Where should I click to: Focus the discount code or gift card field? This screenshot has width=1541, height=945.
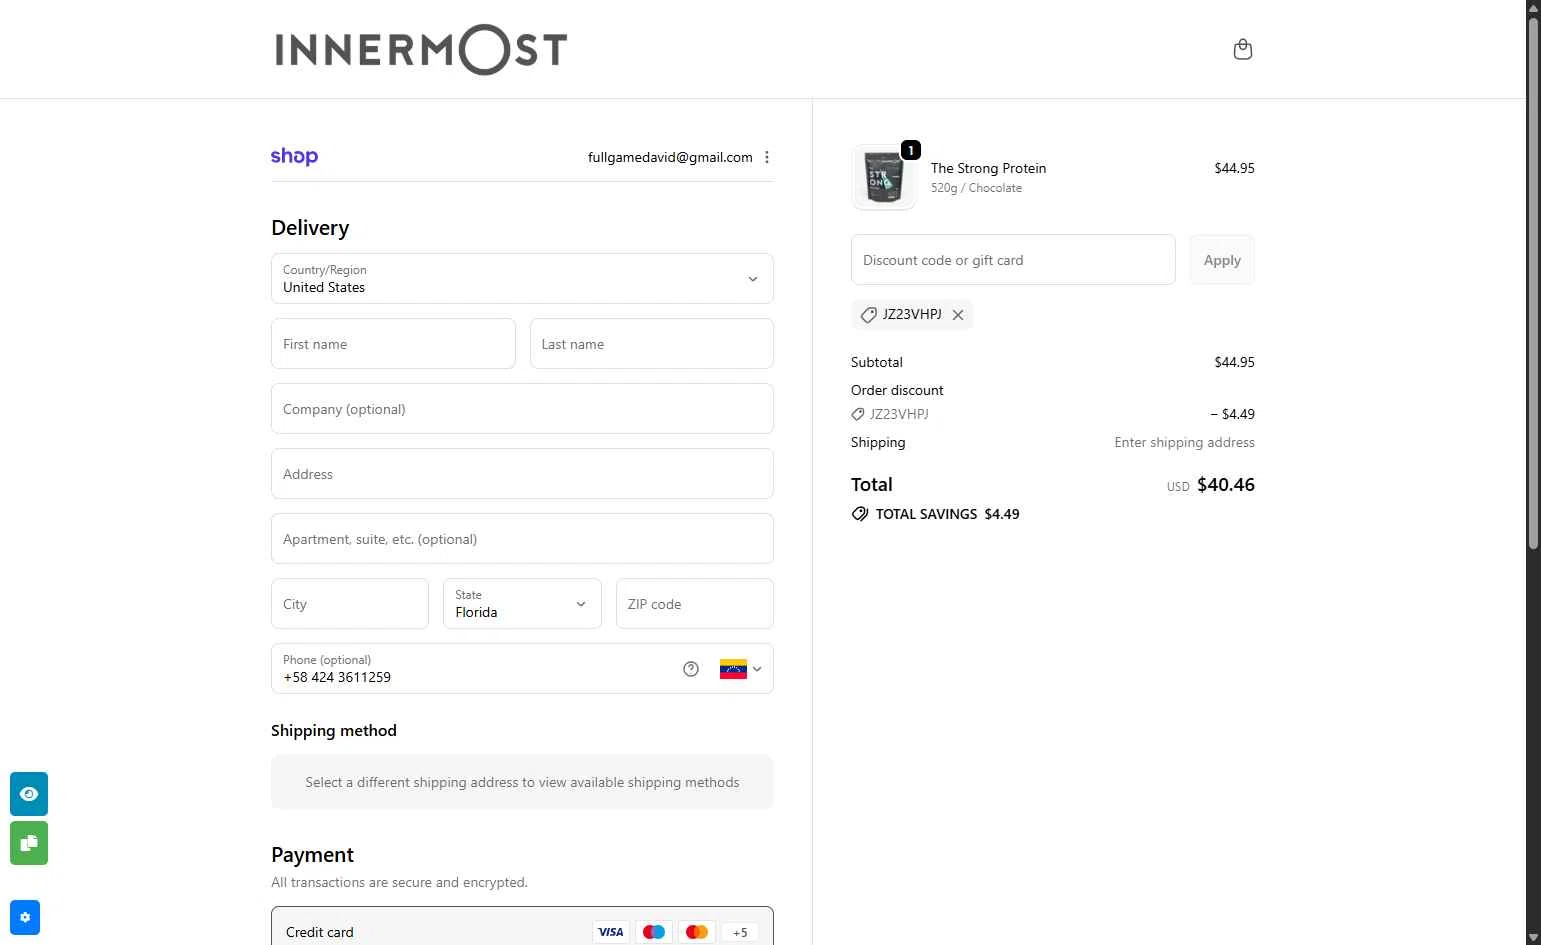coord(1013,260)
